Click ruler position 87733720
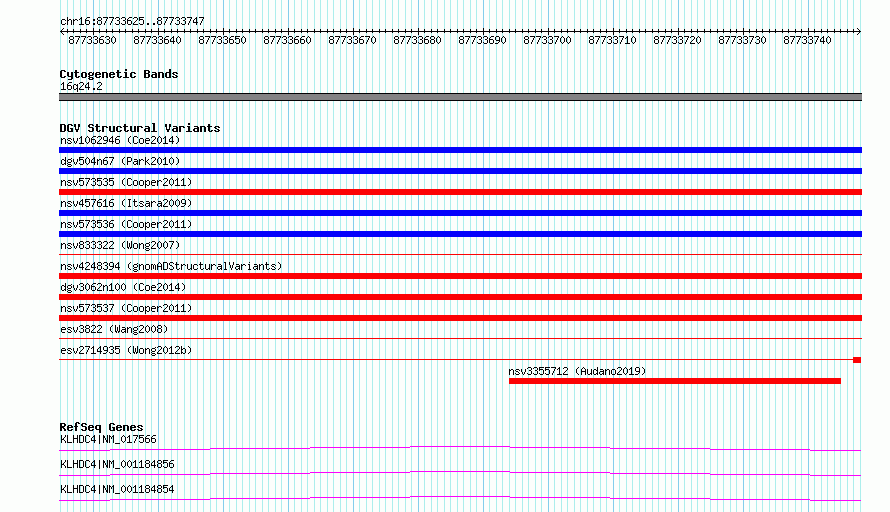 point(677,40)
